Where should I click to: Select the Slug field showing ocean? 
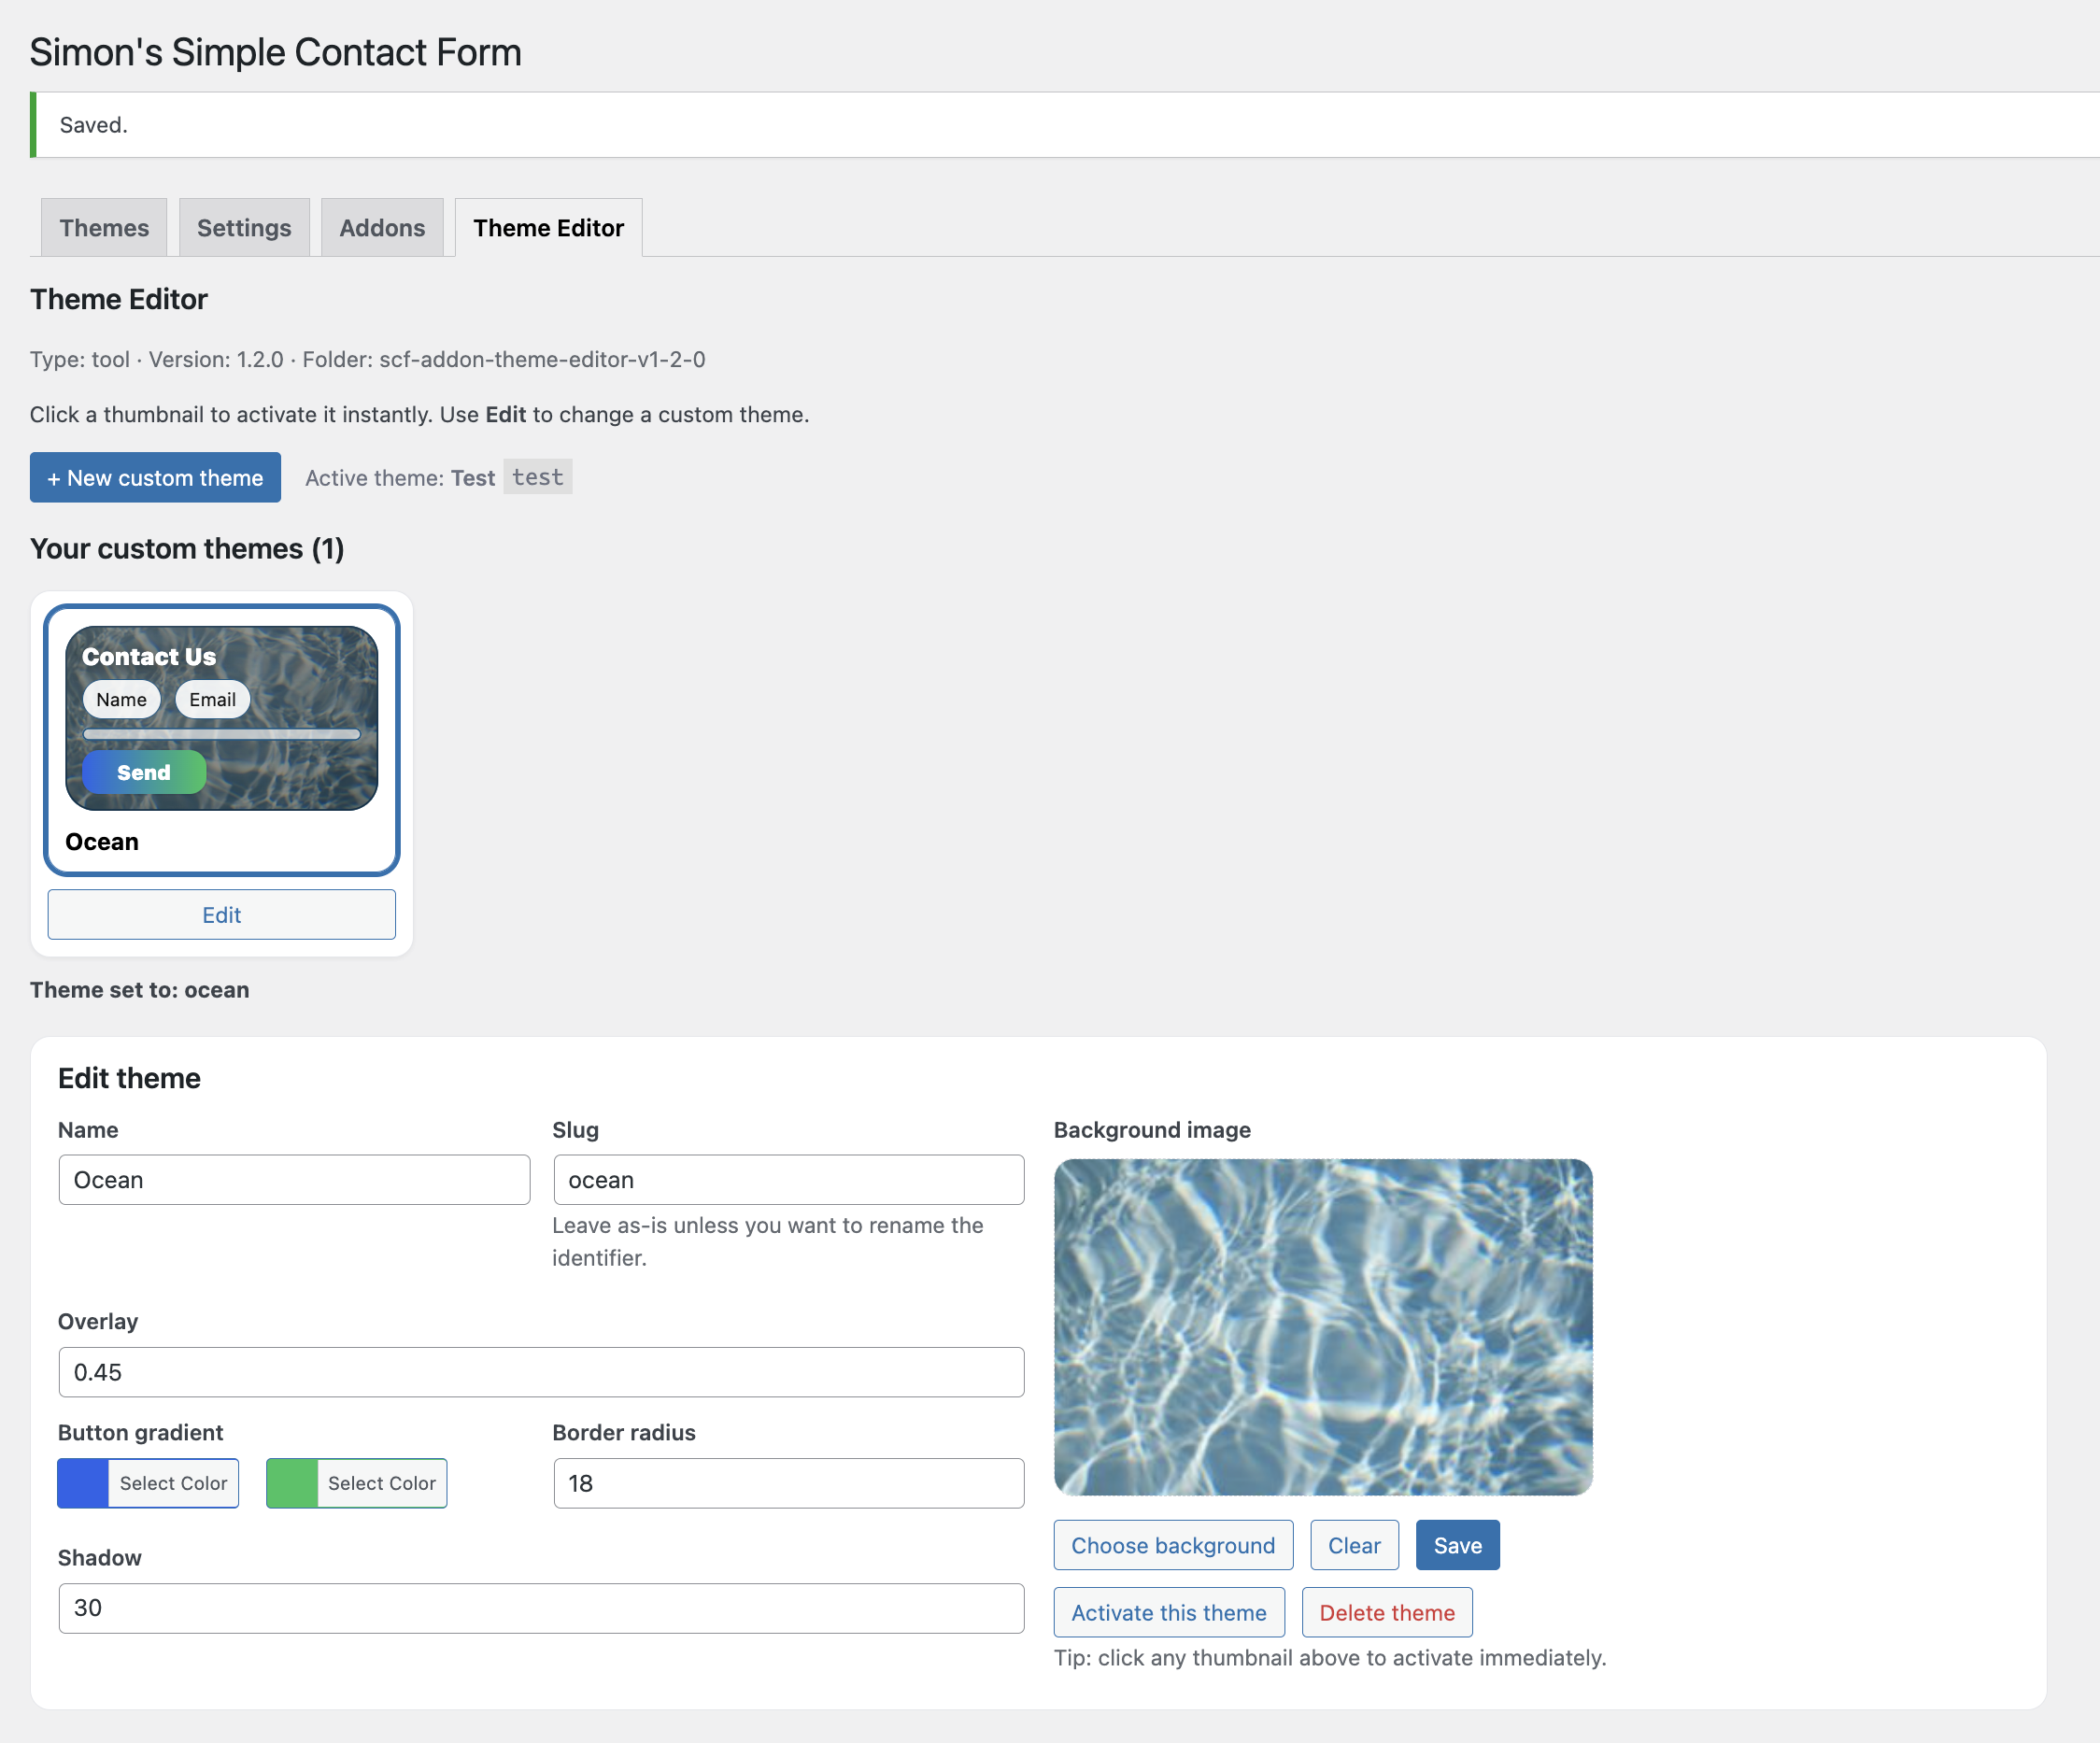pyautogui.click(x=788, y=1179)
